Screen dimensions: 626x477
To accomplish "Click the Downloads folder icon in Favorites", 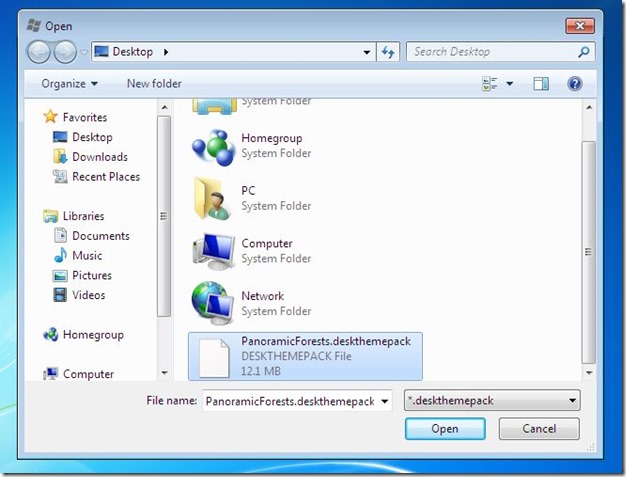I will [60, 156].
